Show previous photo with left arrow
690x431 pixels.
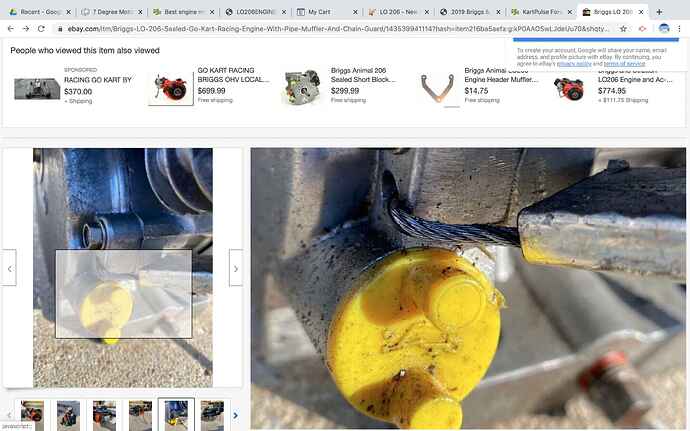point(9,268)
